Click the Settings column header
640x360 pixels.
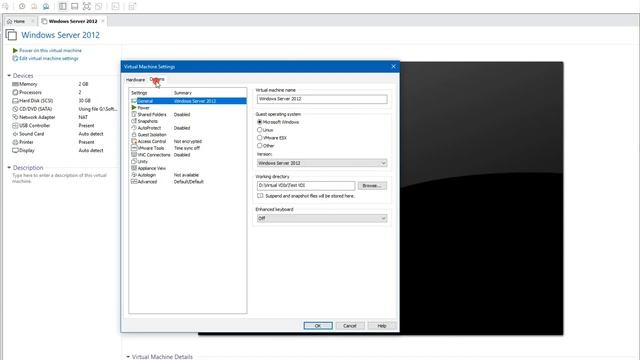pos(139,93)
